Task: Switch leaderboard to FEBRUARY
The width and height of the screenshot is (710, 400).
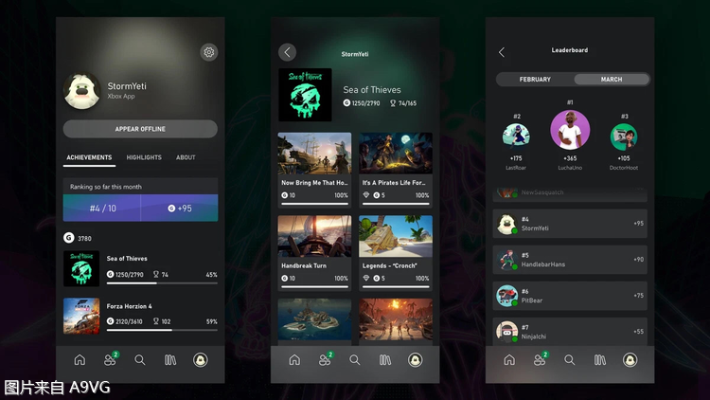Action: click(x=535, y=79)
